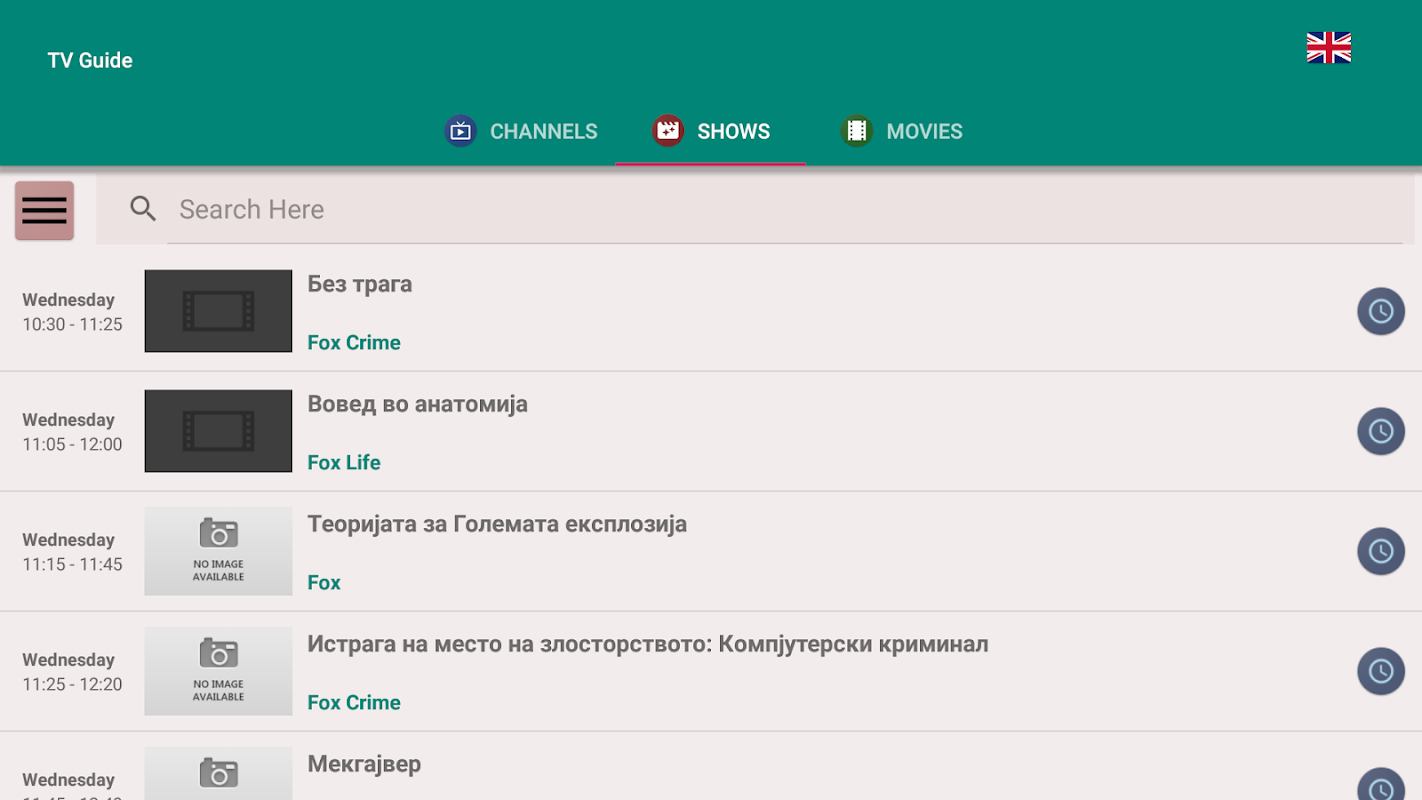This screenshot has height=800, width=1422.
Task: Click the time Wednesday 10:30 - 11:25
Action: (x=72, y=312)
